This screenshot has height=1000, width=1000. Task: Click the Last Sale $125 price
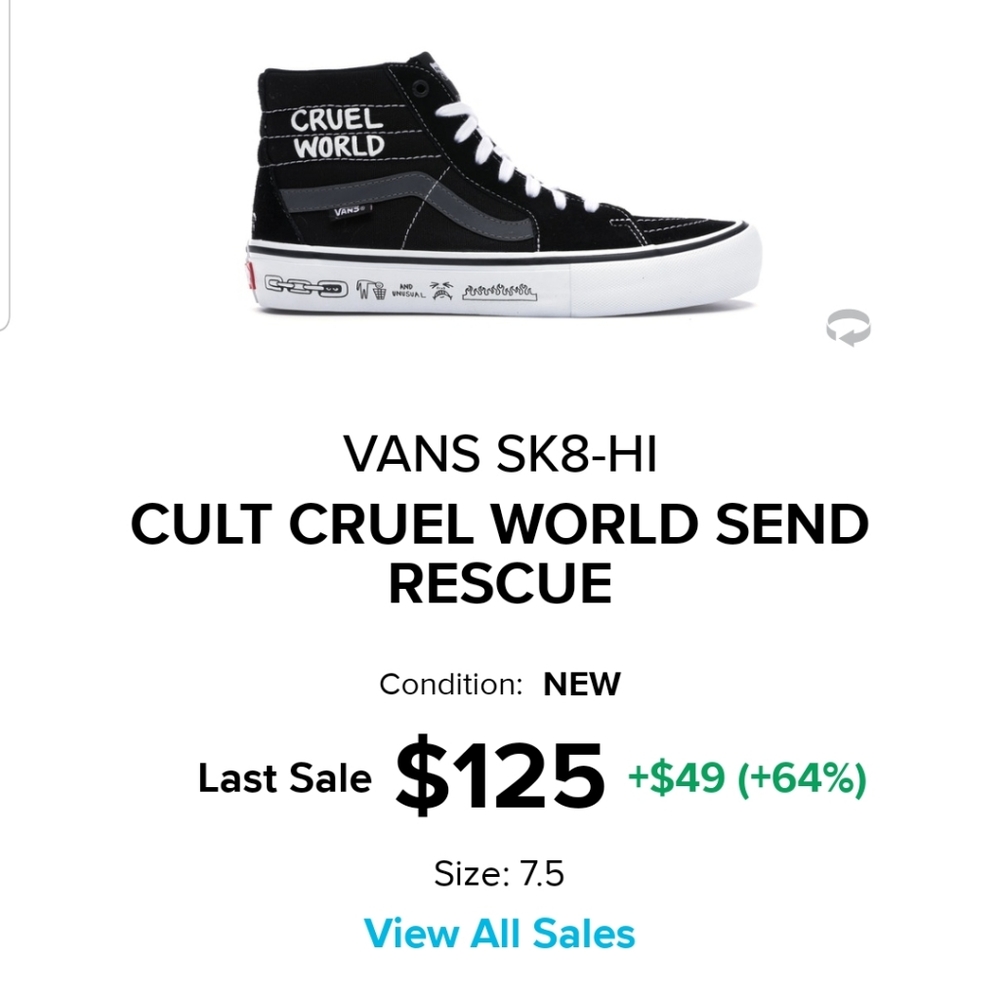500,778
